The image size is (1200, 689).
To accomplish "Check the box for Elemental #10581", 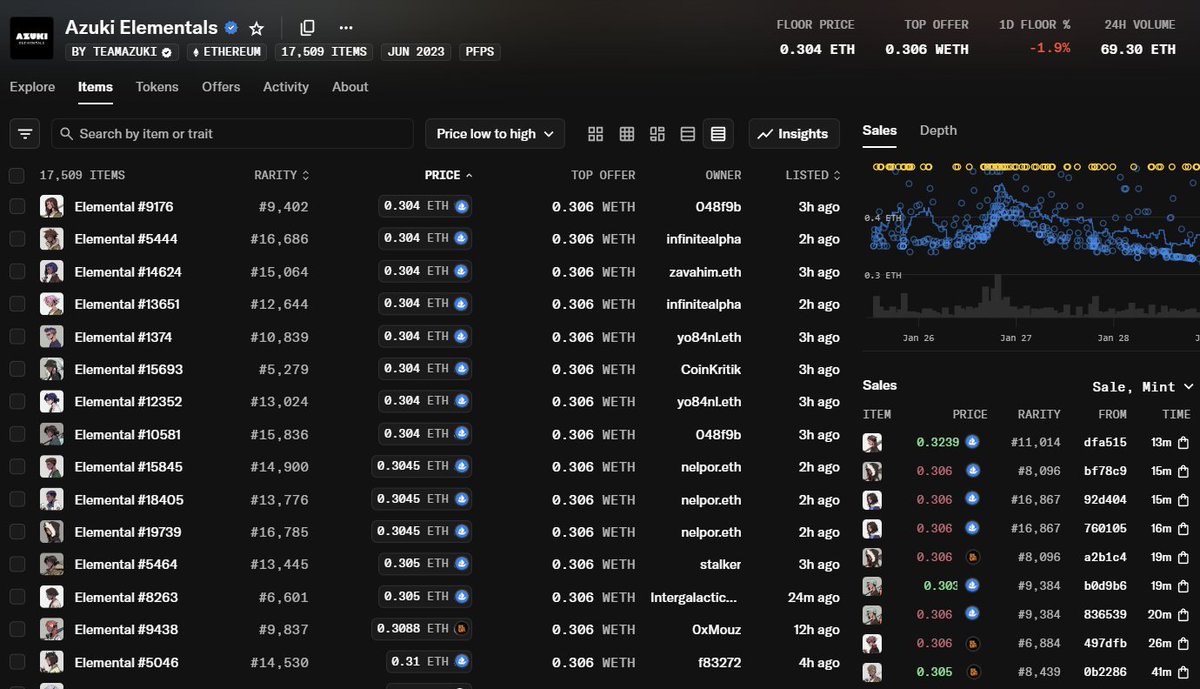I will 17,434.
